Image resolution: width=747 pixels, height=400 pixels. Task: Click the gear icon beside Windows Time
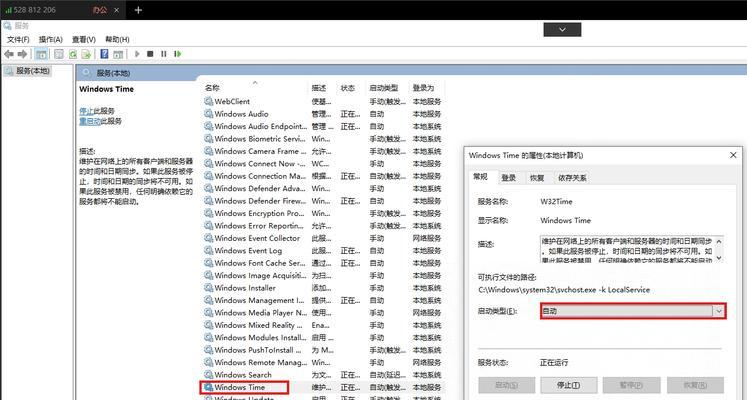pos(208,387)
